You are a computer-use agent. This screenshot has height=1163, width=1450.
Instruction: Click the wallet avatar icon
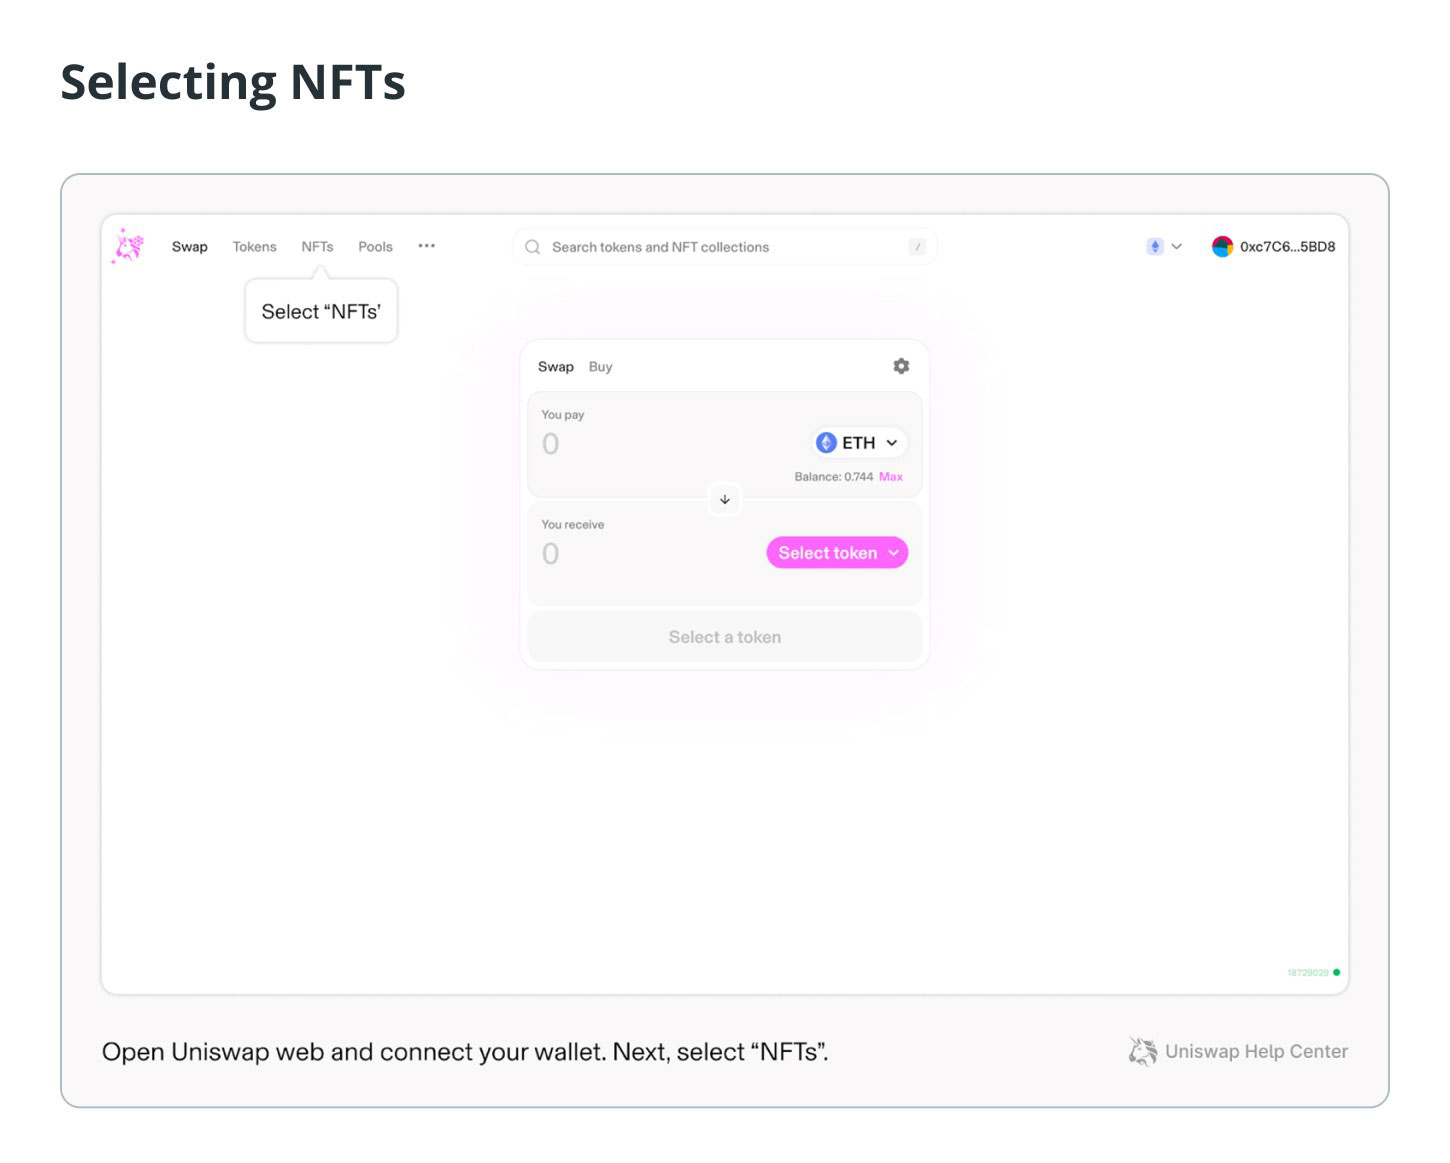point(1222,246)
